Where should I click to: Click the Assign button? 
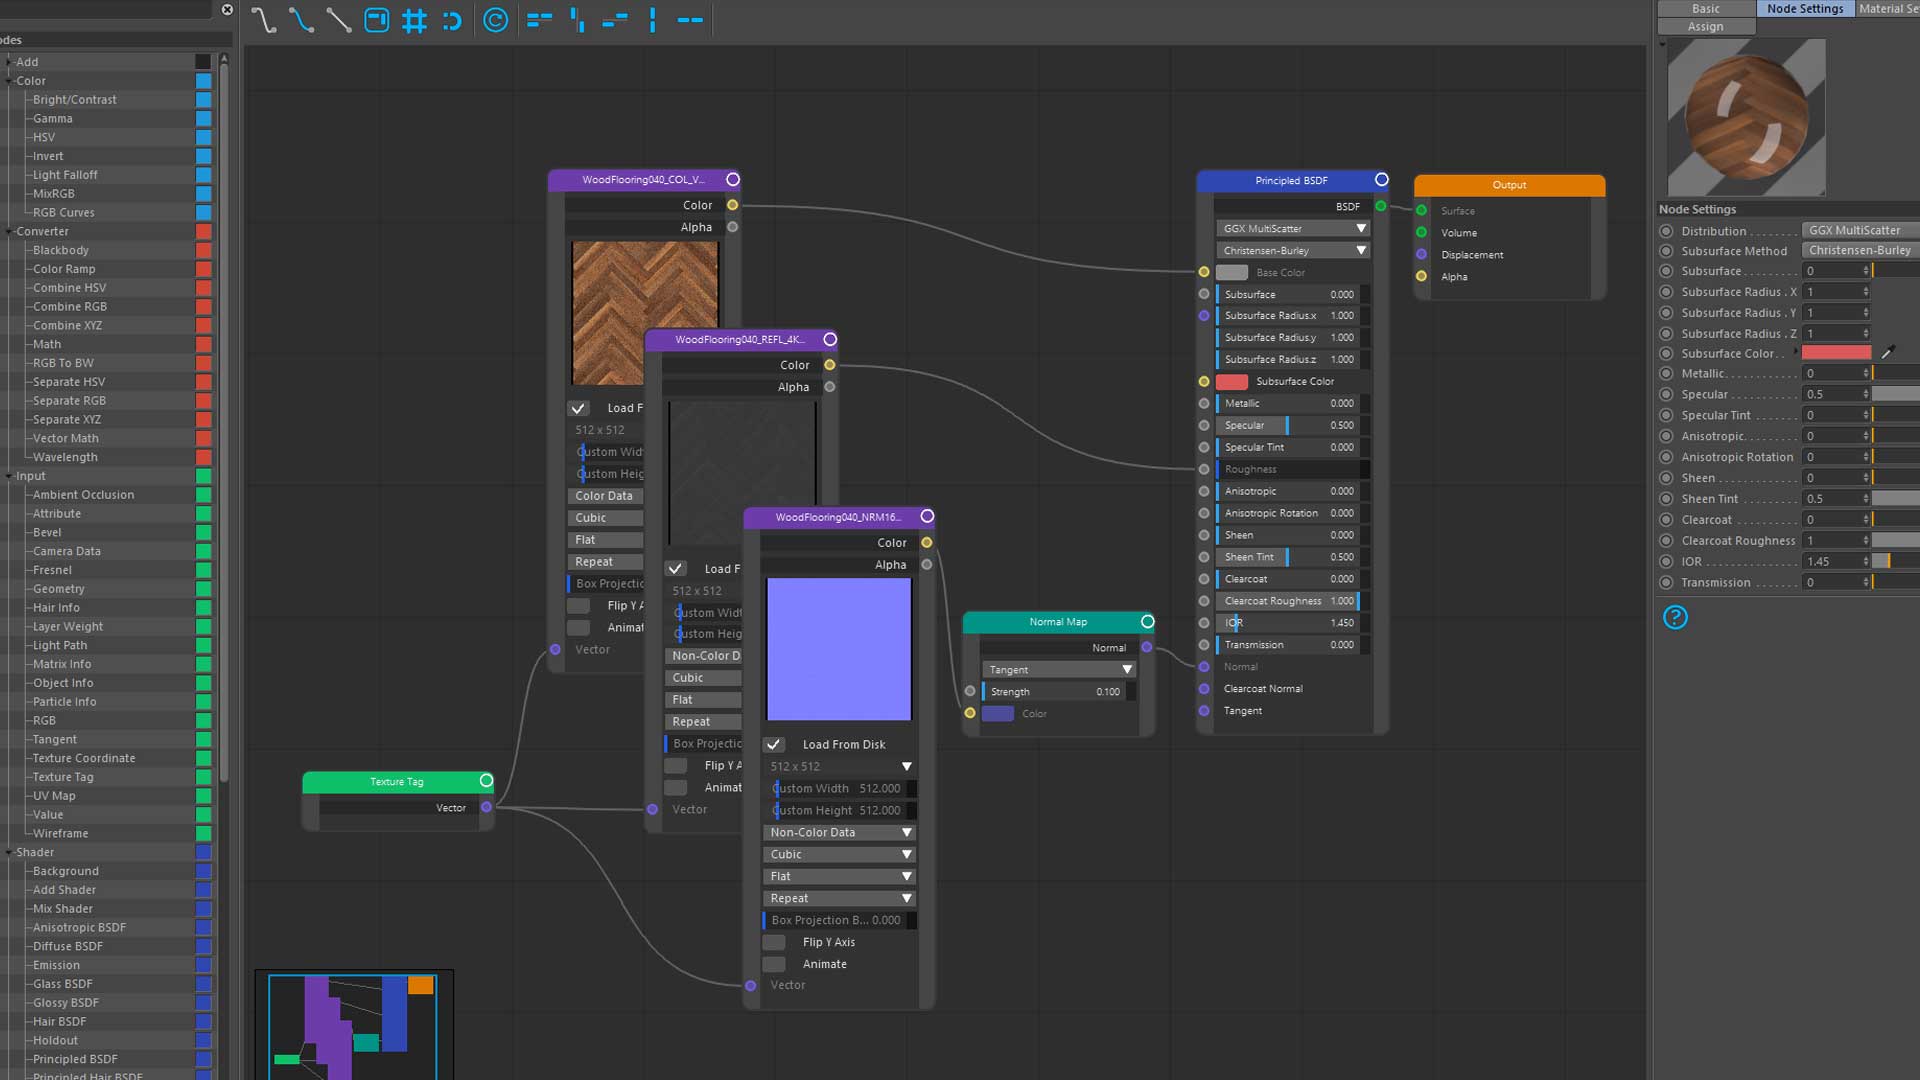(1706, 27)
